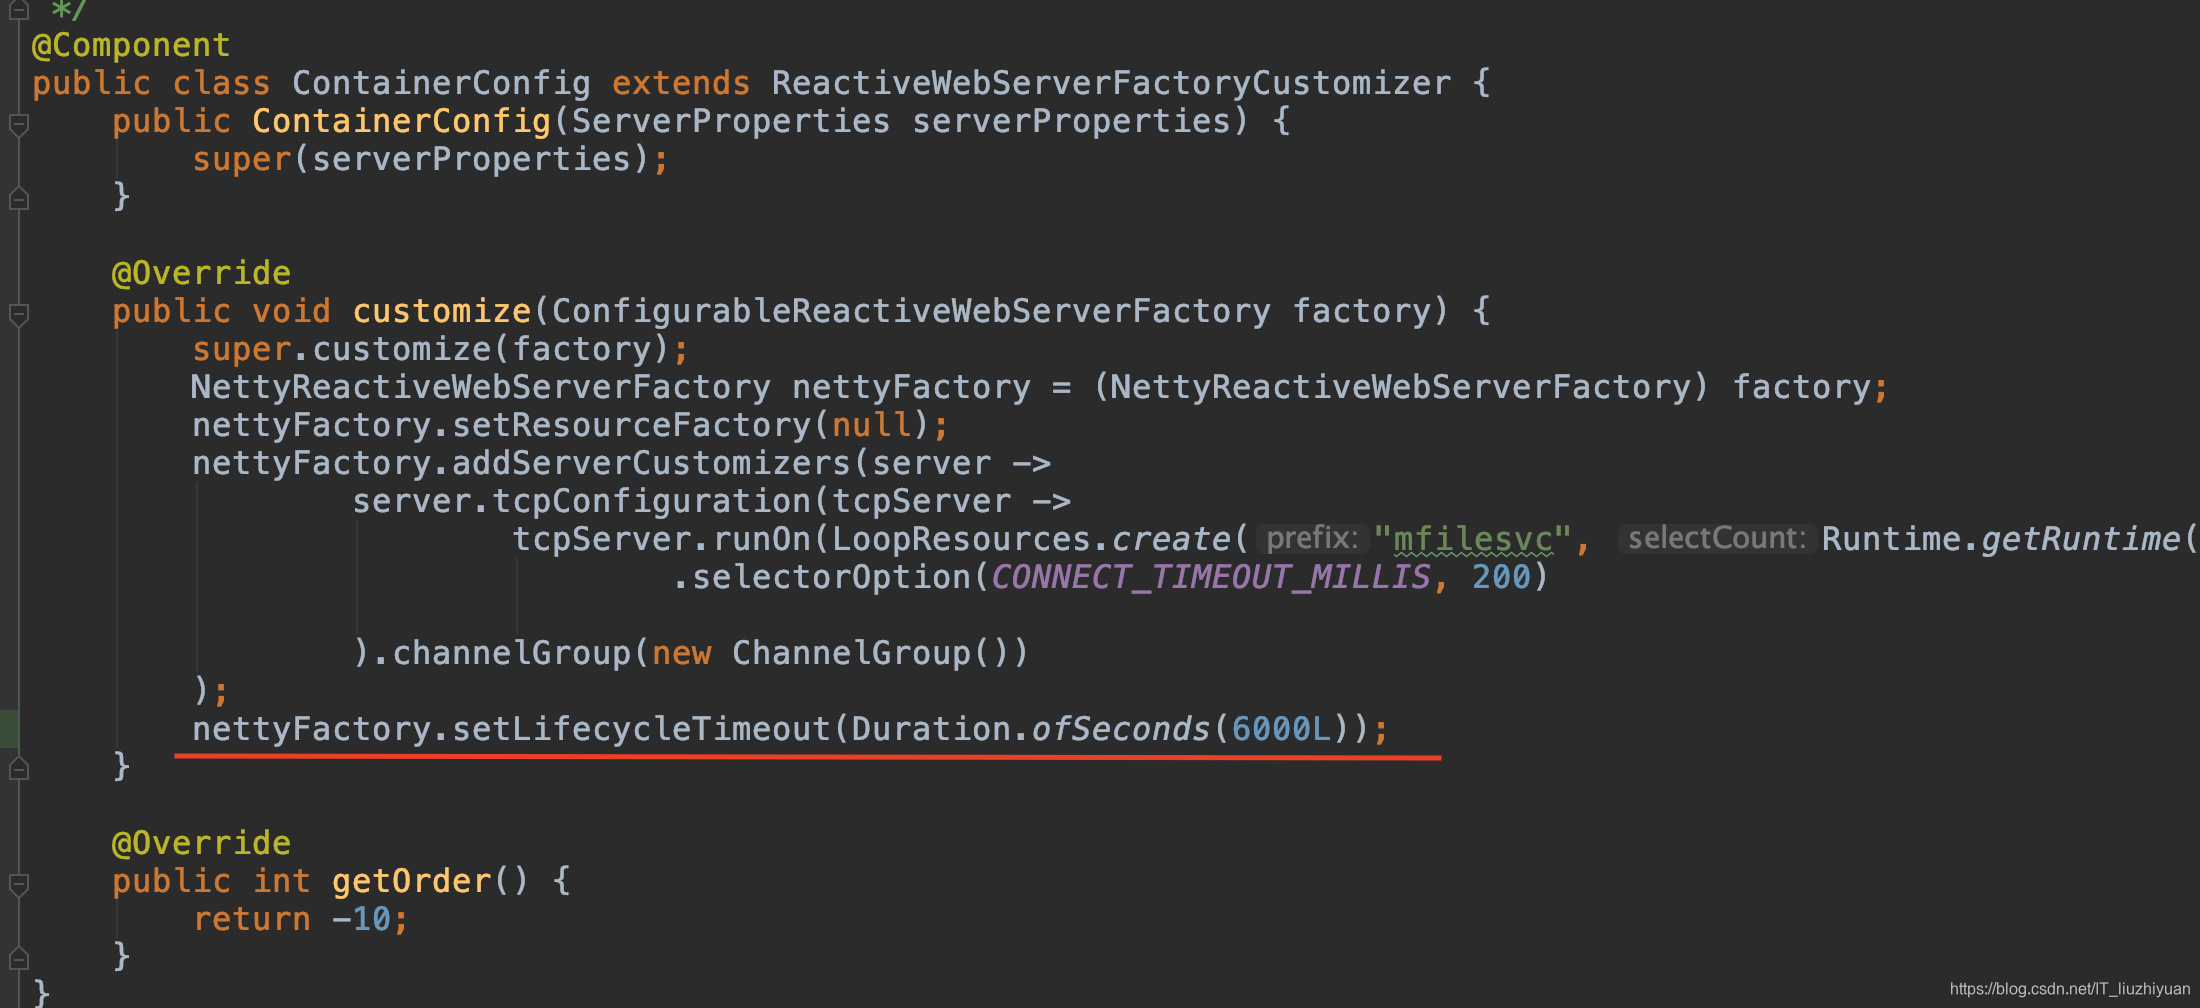Click the @Component annotation
Screen dimensions: 2200x1008
[131, 45]
